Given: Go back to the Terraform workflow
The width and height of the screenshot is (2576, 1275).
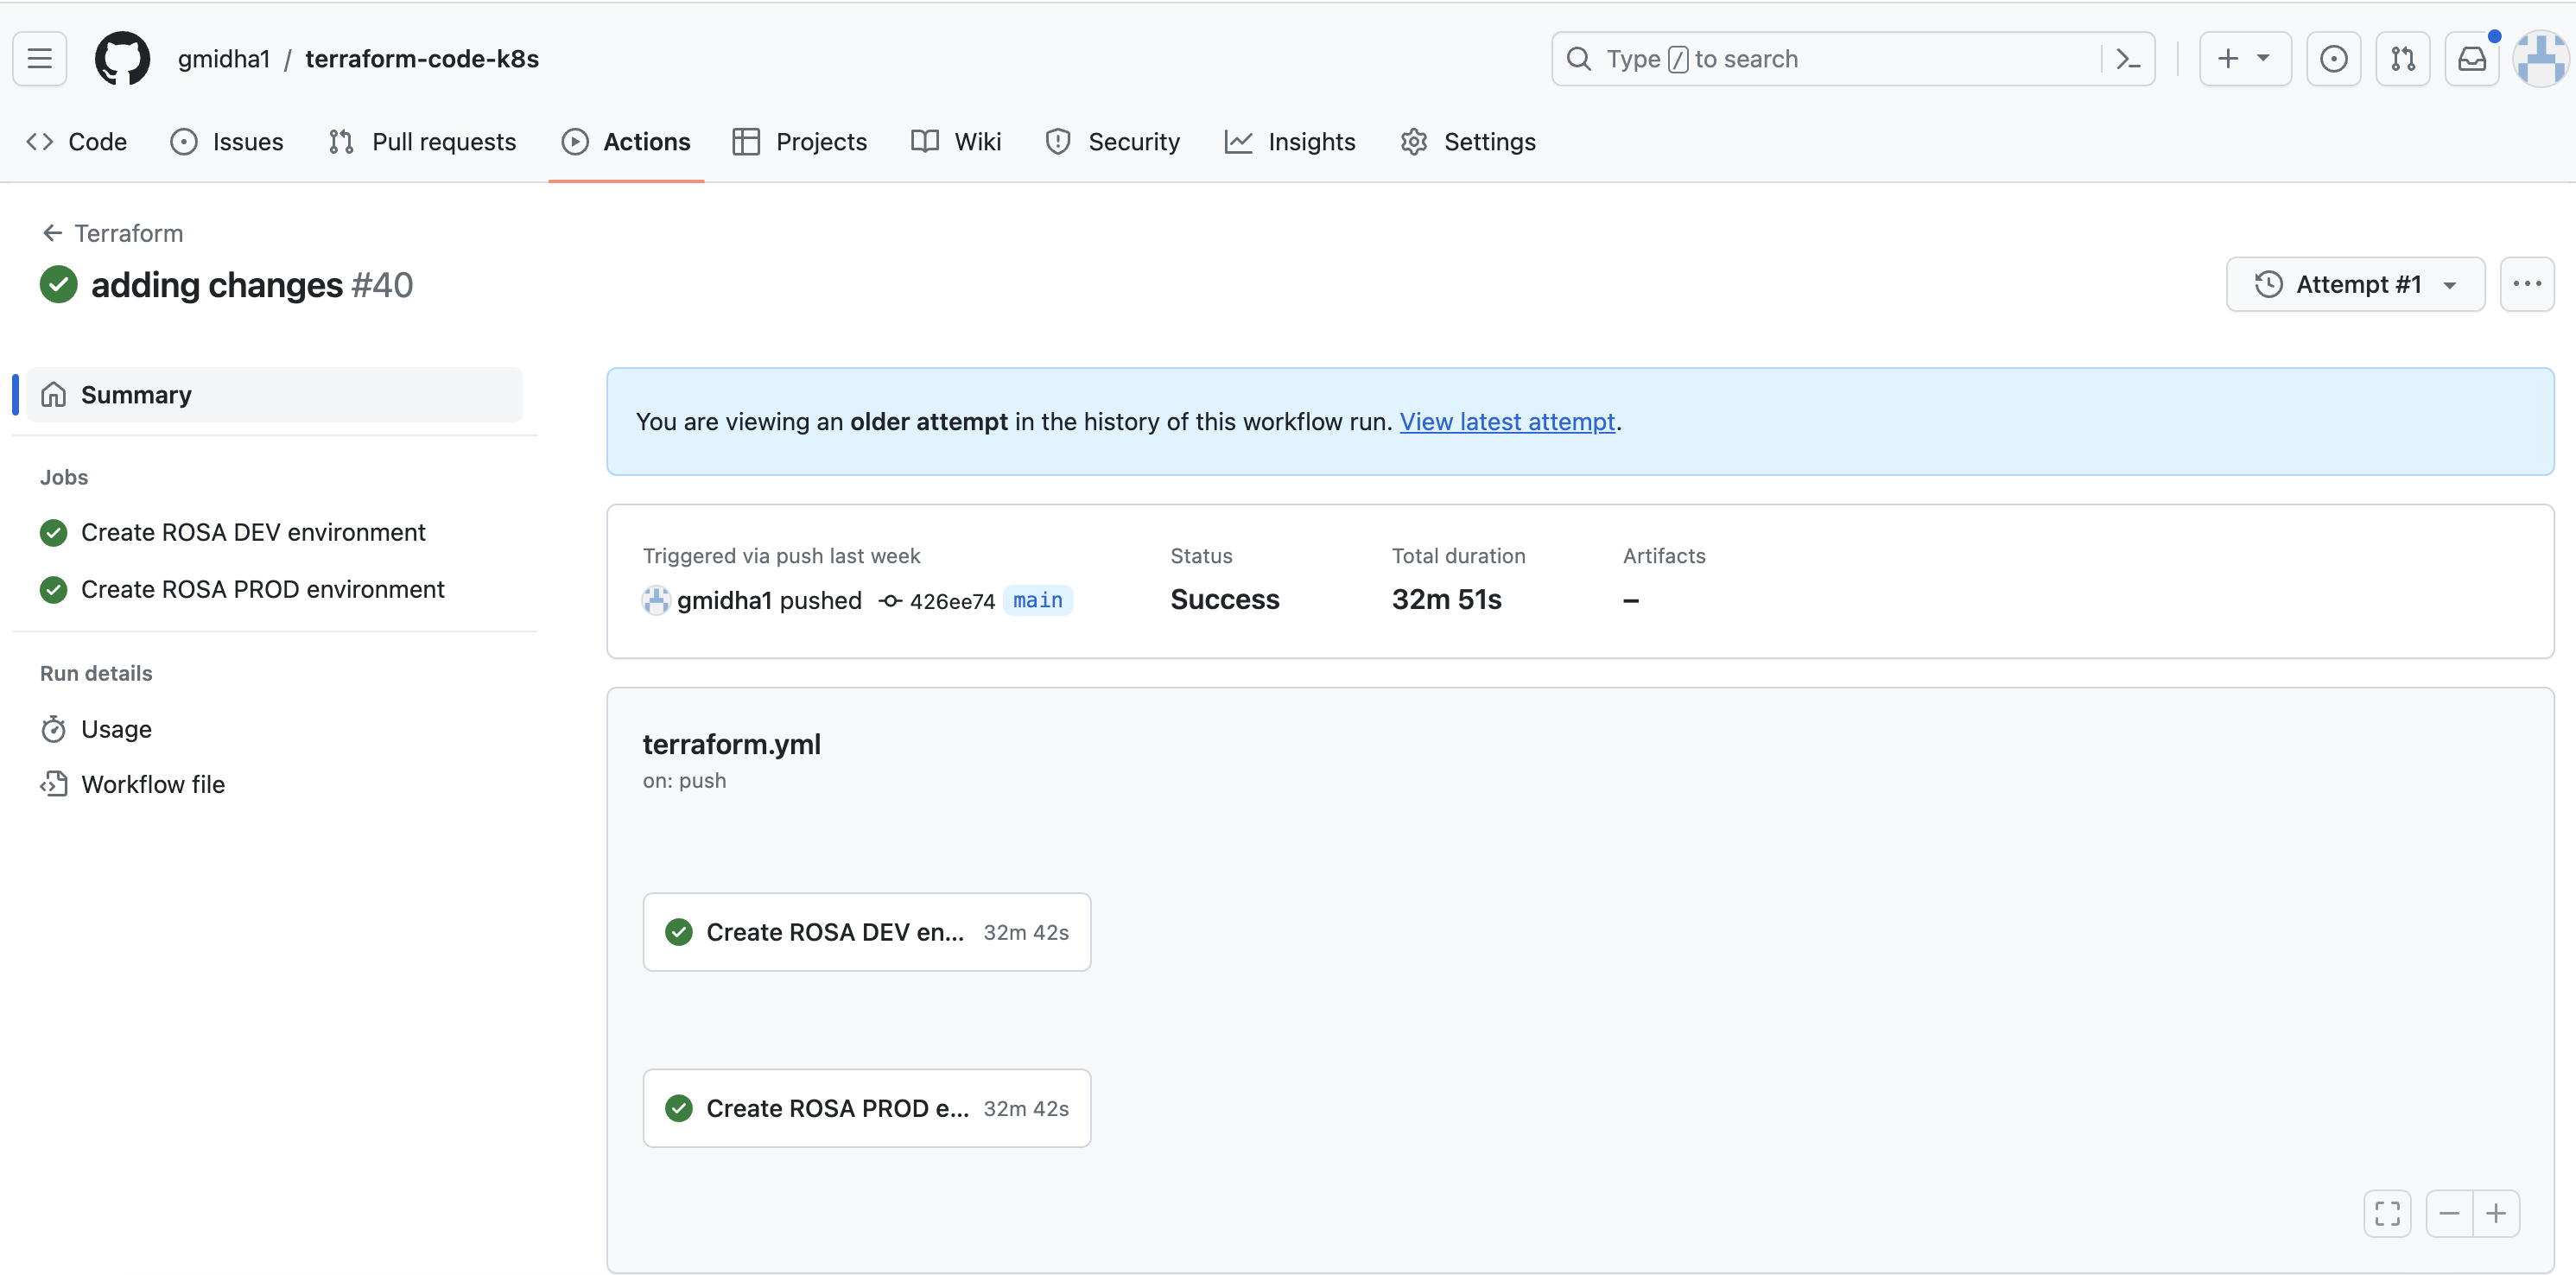Looking at the screenshot, I should tap(112, 233).
